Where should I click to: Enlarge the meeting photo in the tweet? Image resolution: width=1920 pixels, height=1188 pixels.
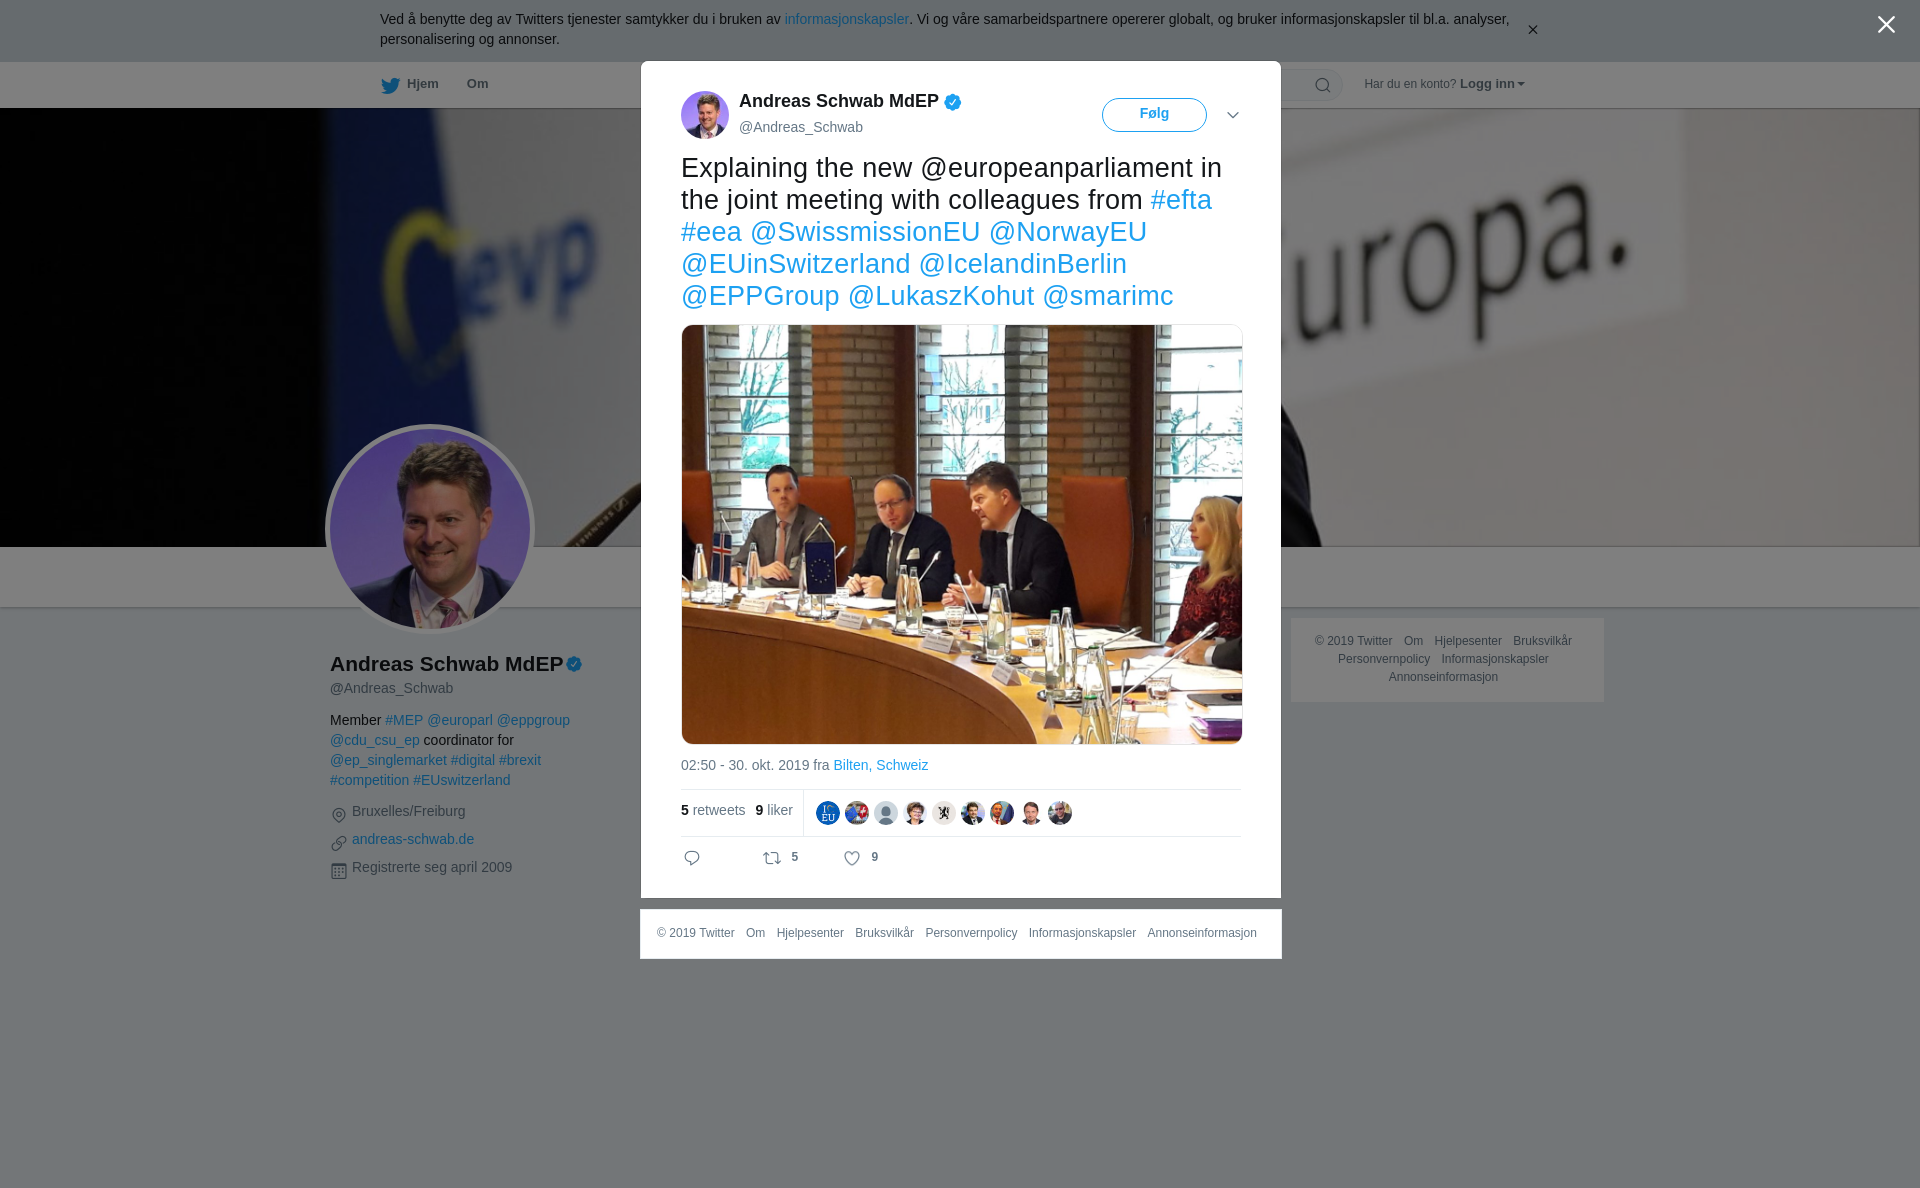tap(962, 534)
